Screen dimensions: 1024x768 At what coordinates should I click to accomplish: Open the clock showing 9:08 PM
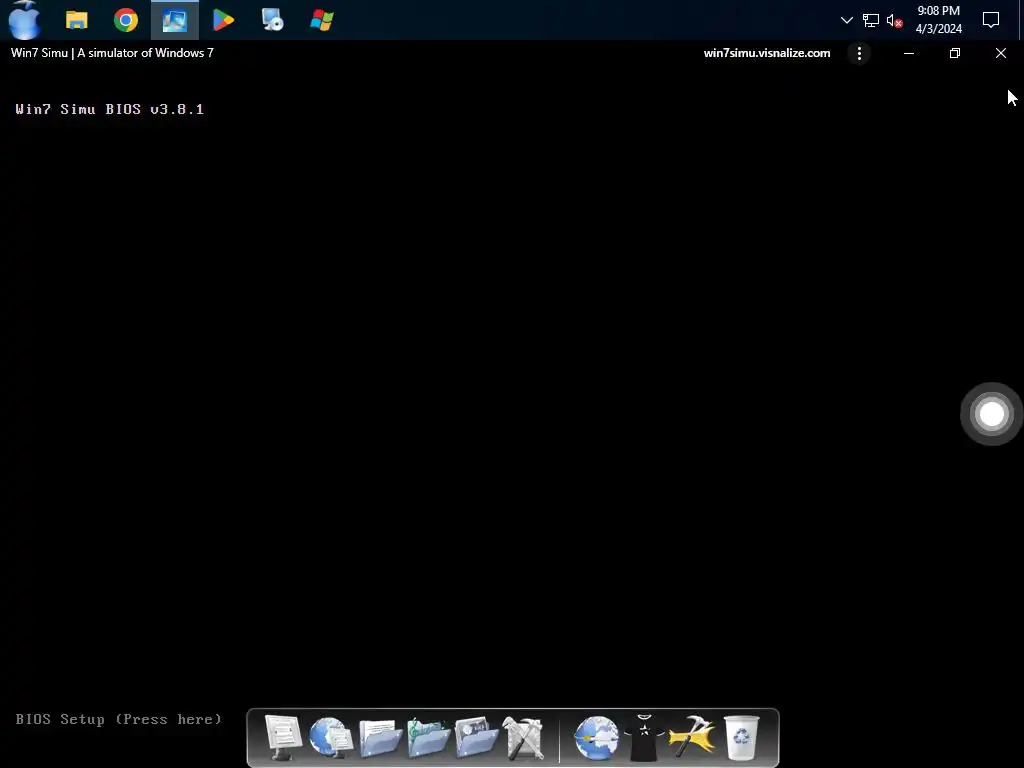pos(938,20)
